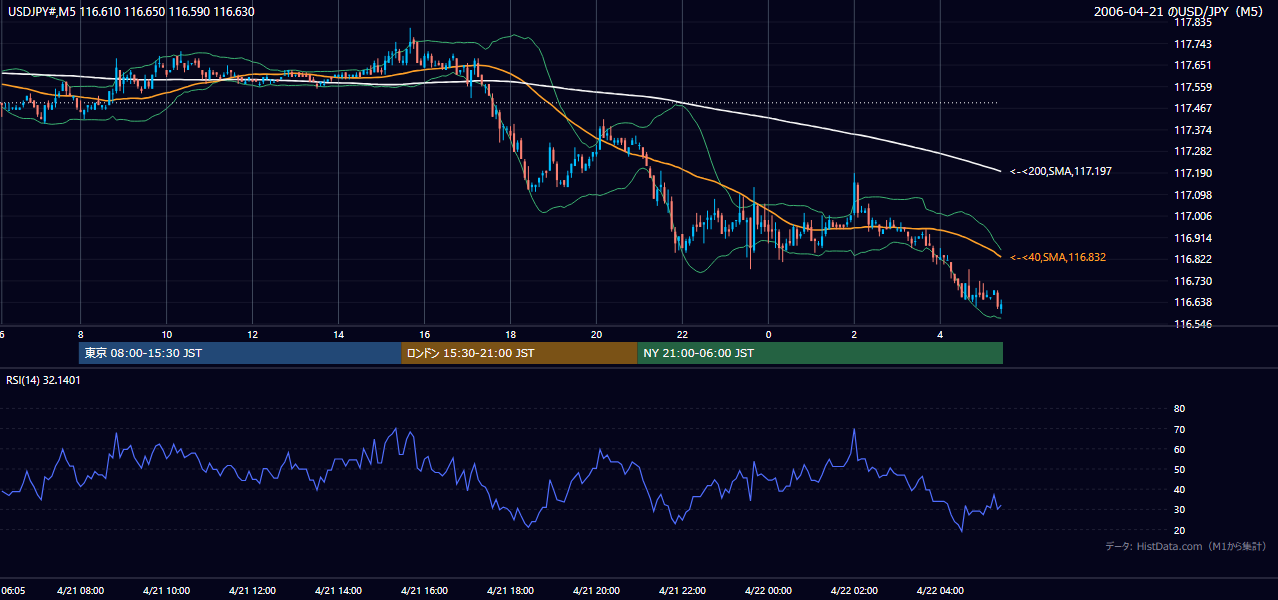
Task: Click the RSI(14) 32.1401 indicator label
Action: [43, 380]
